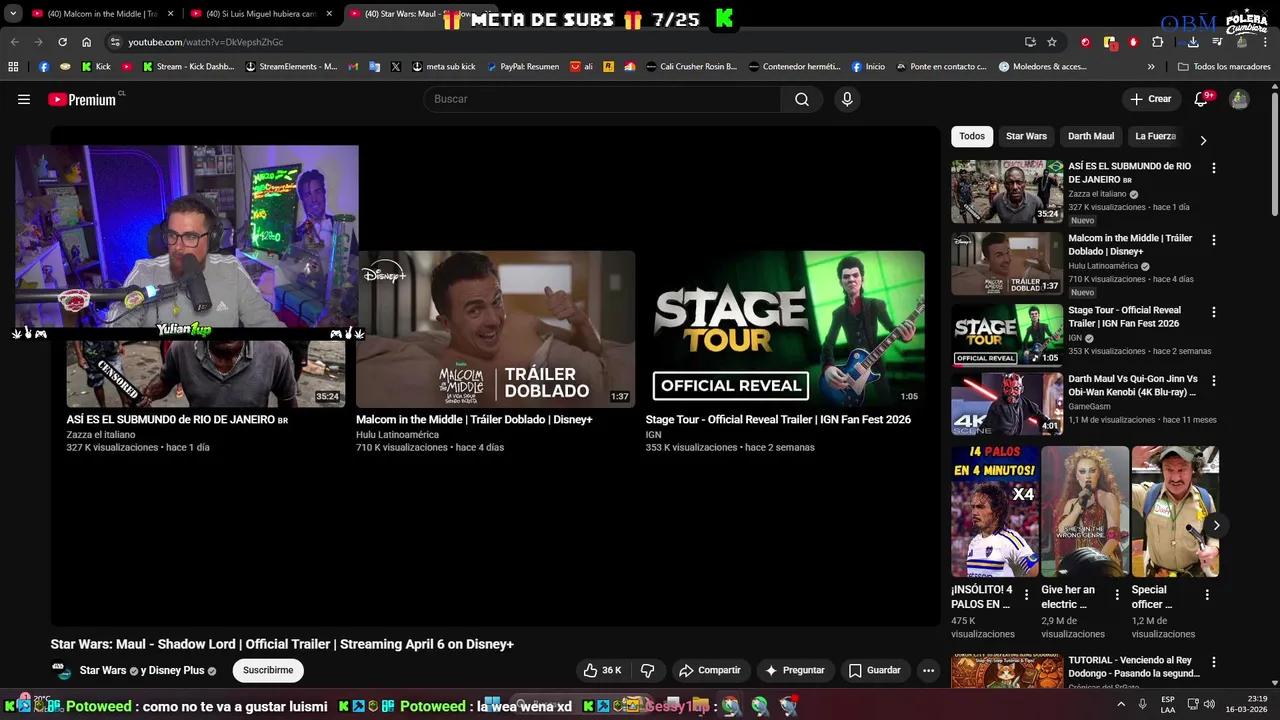This screenshot has height=720, width=1280.
Task: Open the StreamElements bookmark
Action: tap(292, 67)
